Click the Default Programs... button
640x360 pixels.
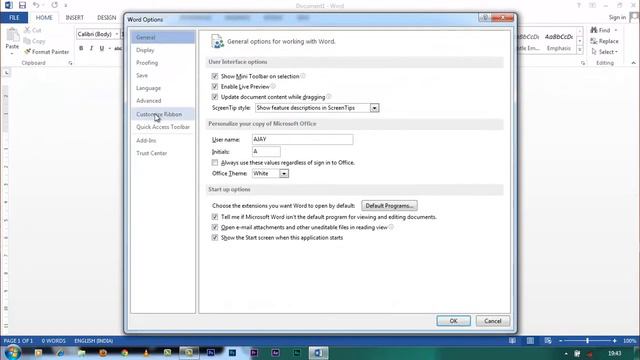pos(389,206)
